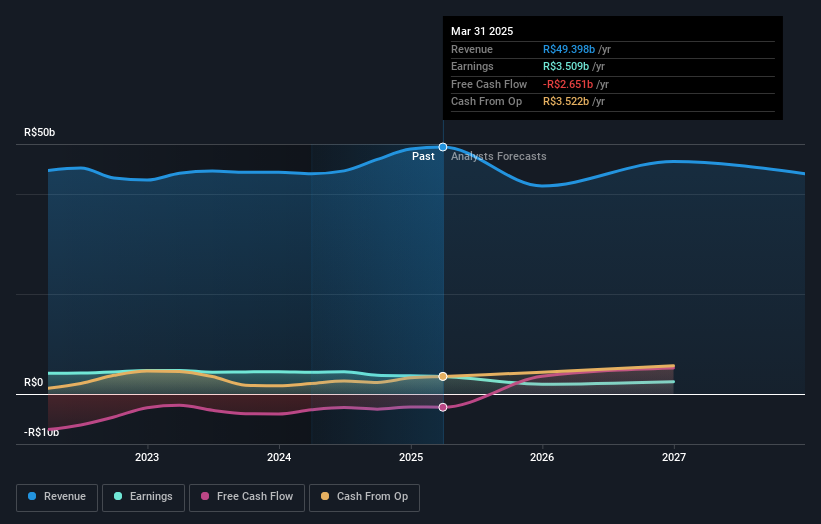Click the -R$2.651b free cash flow value
This screenshot has width=821, height=524.
pyautogui.click(x=568, y=84)
